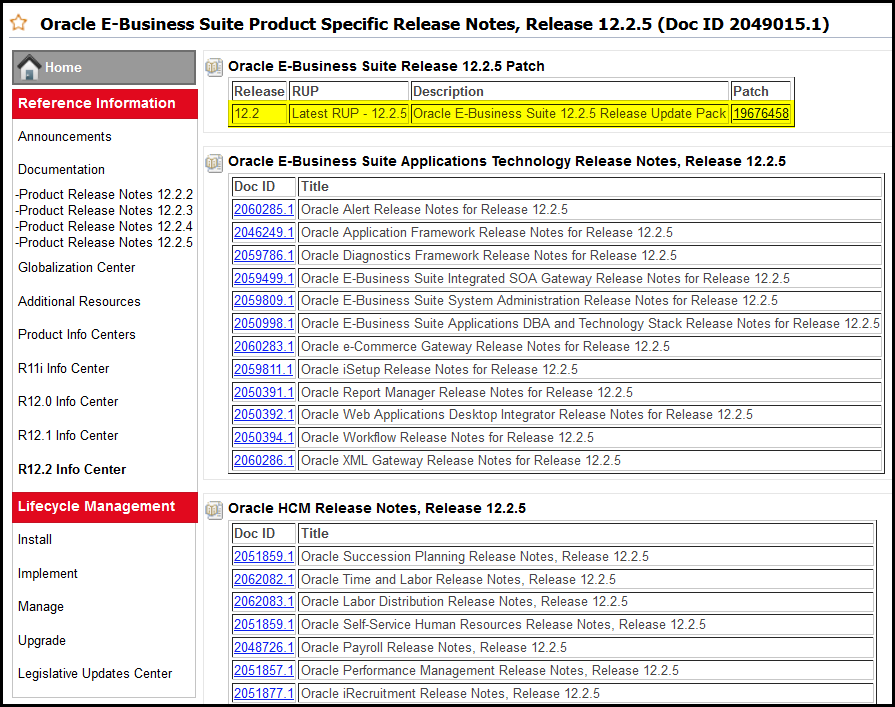Click 'Oracle HCM Release Notes, Release 12.2.5' heading
The height and width of the screenshot is (707, 895).
[x=377, y=508]
